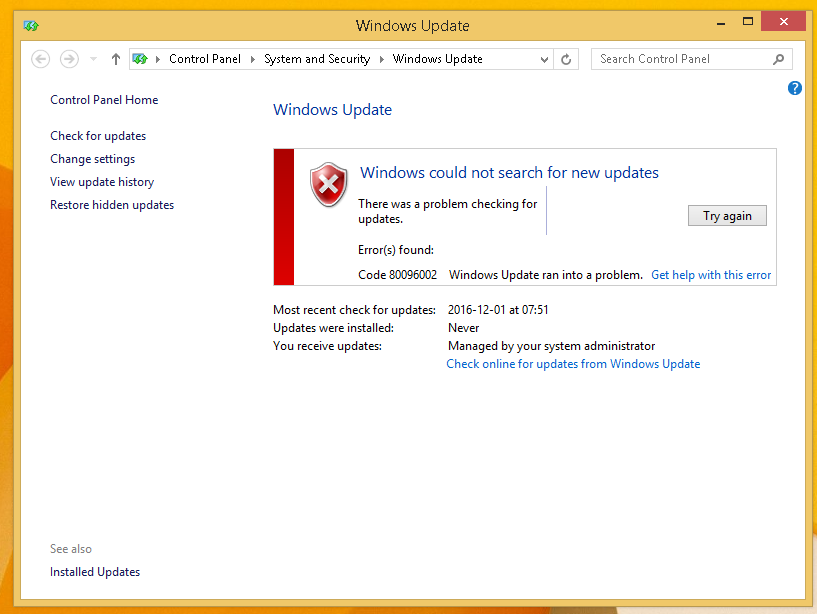
Task: Refresh the Windows Update page
Action: click(566, 59)
